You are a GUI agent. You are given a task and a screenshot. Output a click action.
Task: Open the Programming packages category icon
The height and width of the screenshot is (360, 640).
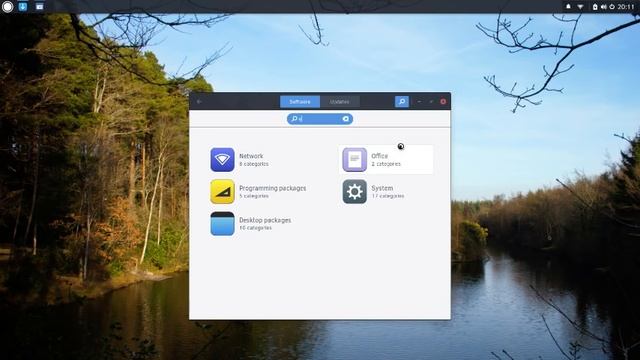[222, 191]
